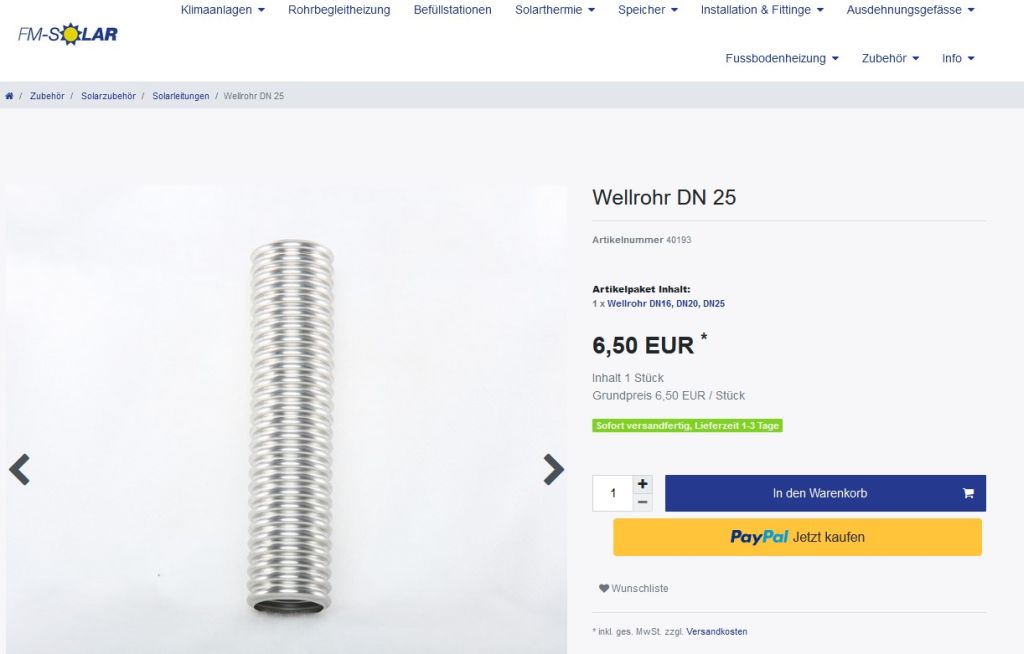Click the Wellrohr DN16, DN20, DN25 link
Viewport: 1024px width, 654px height.
tap(666, 304)
